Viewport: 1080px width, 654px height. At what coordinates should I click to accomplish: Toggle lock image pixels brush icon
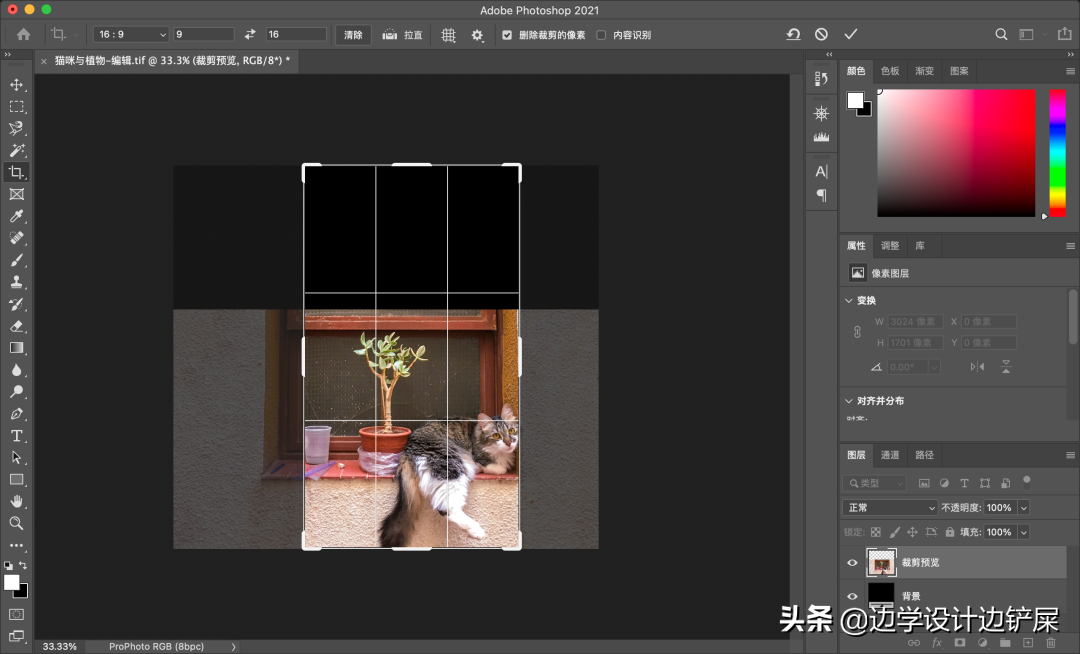[x=895, y=532]
